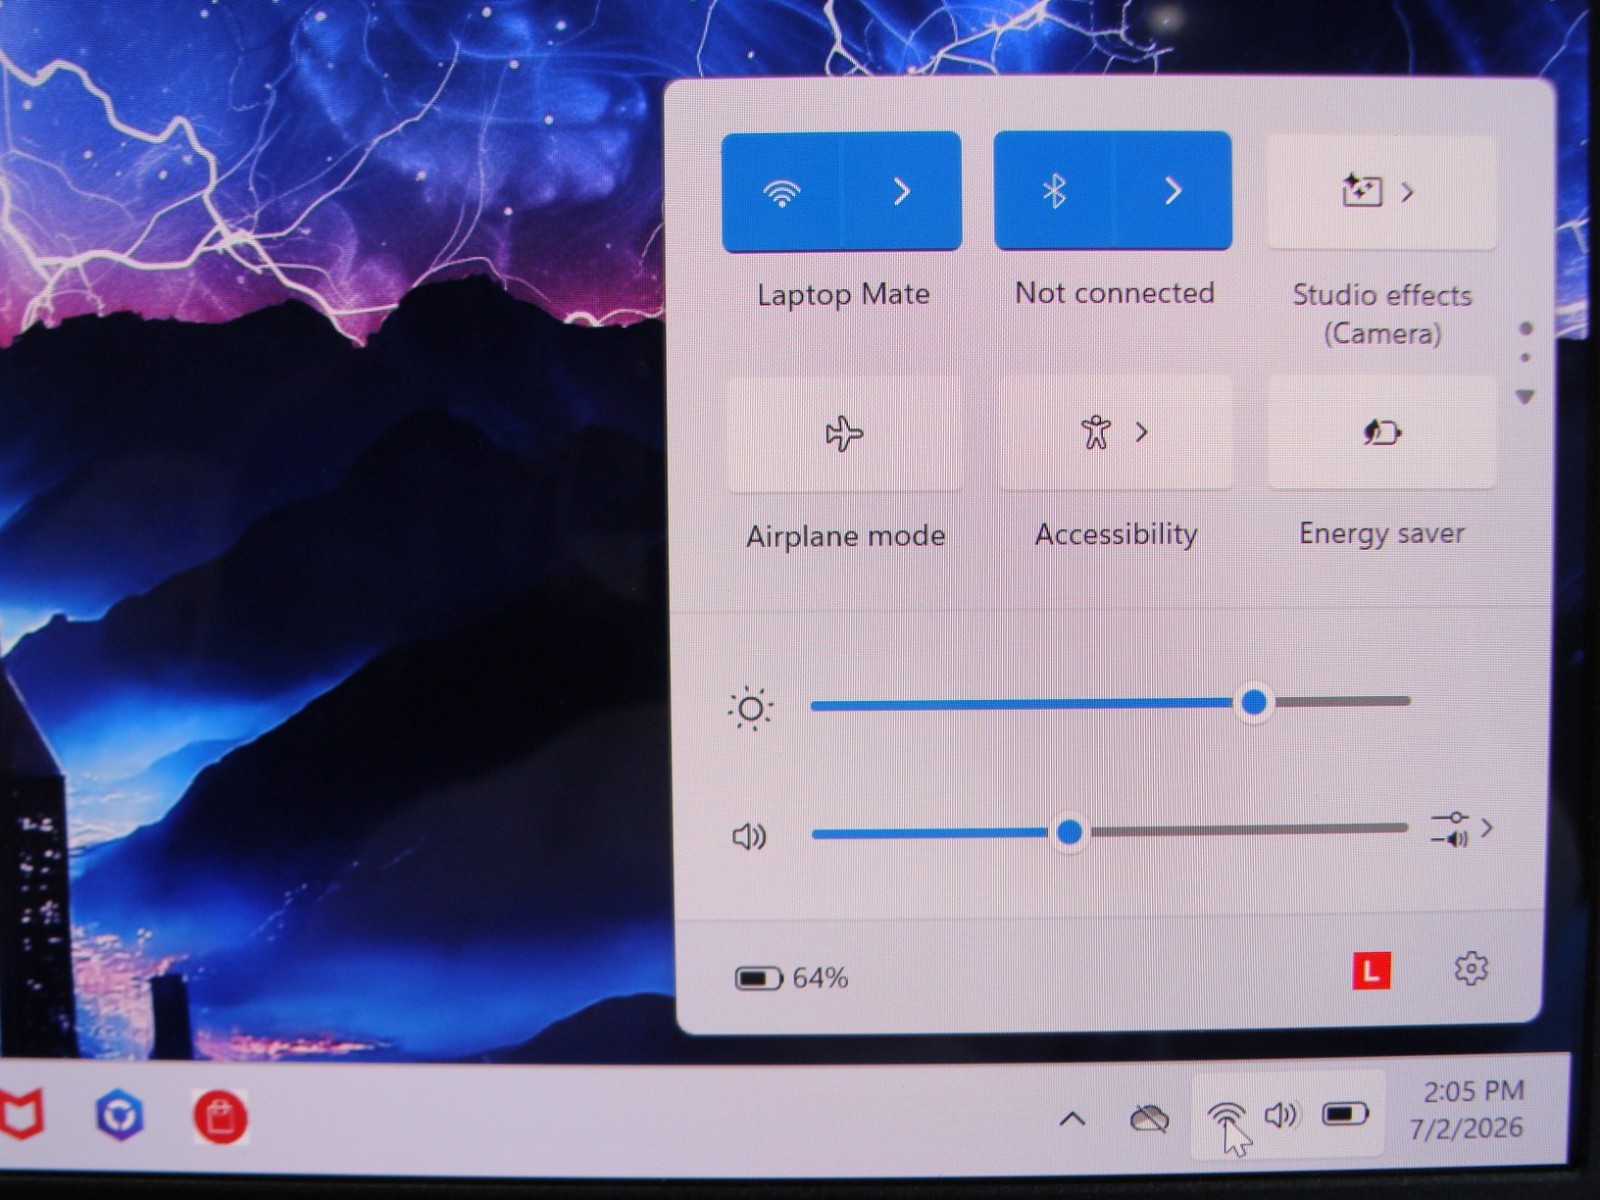This screenshot has height=1200, width=1600.
Task: Show hidden icons in the system tray
Action: 1072,1118
